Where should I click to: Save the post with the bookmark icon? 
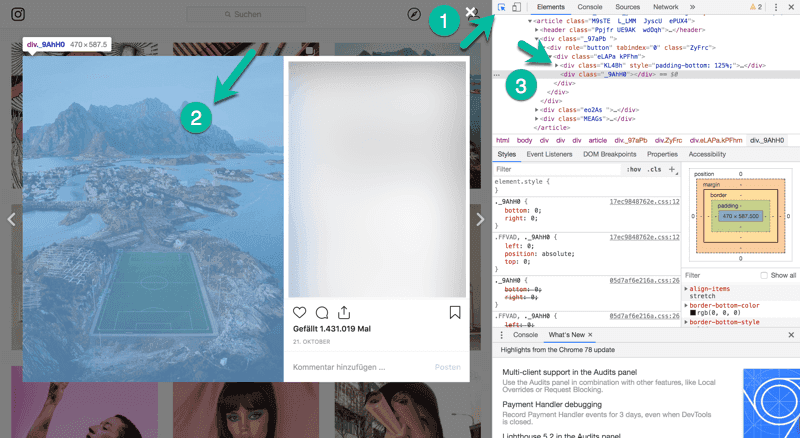click(x=455, y=312)
